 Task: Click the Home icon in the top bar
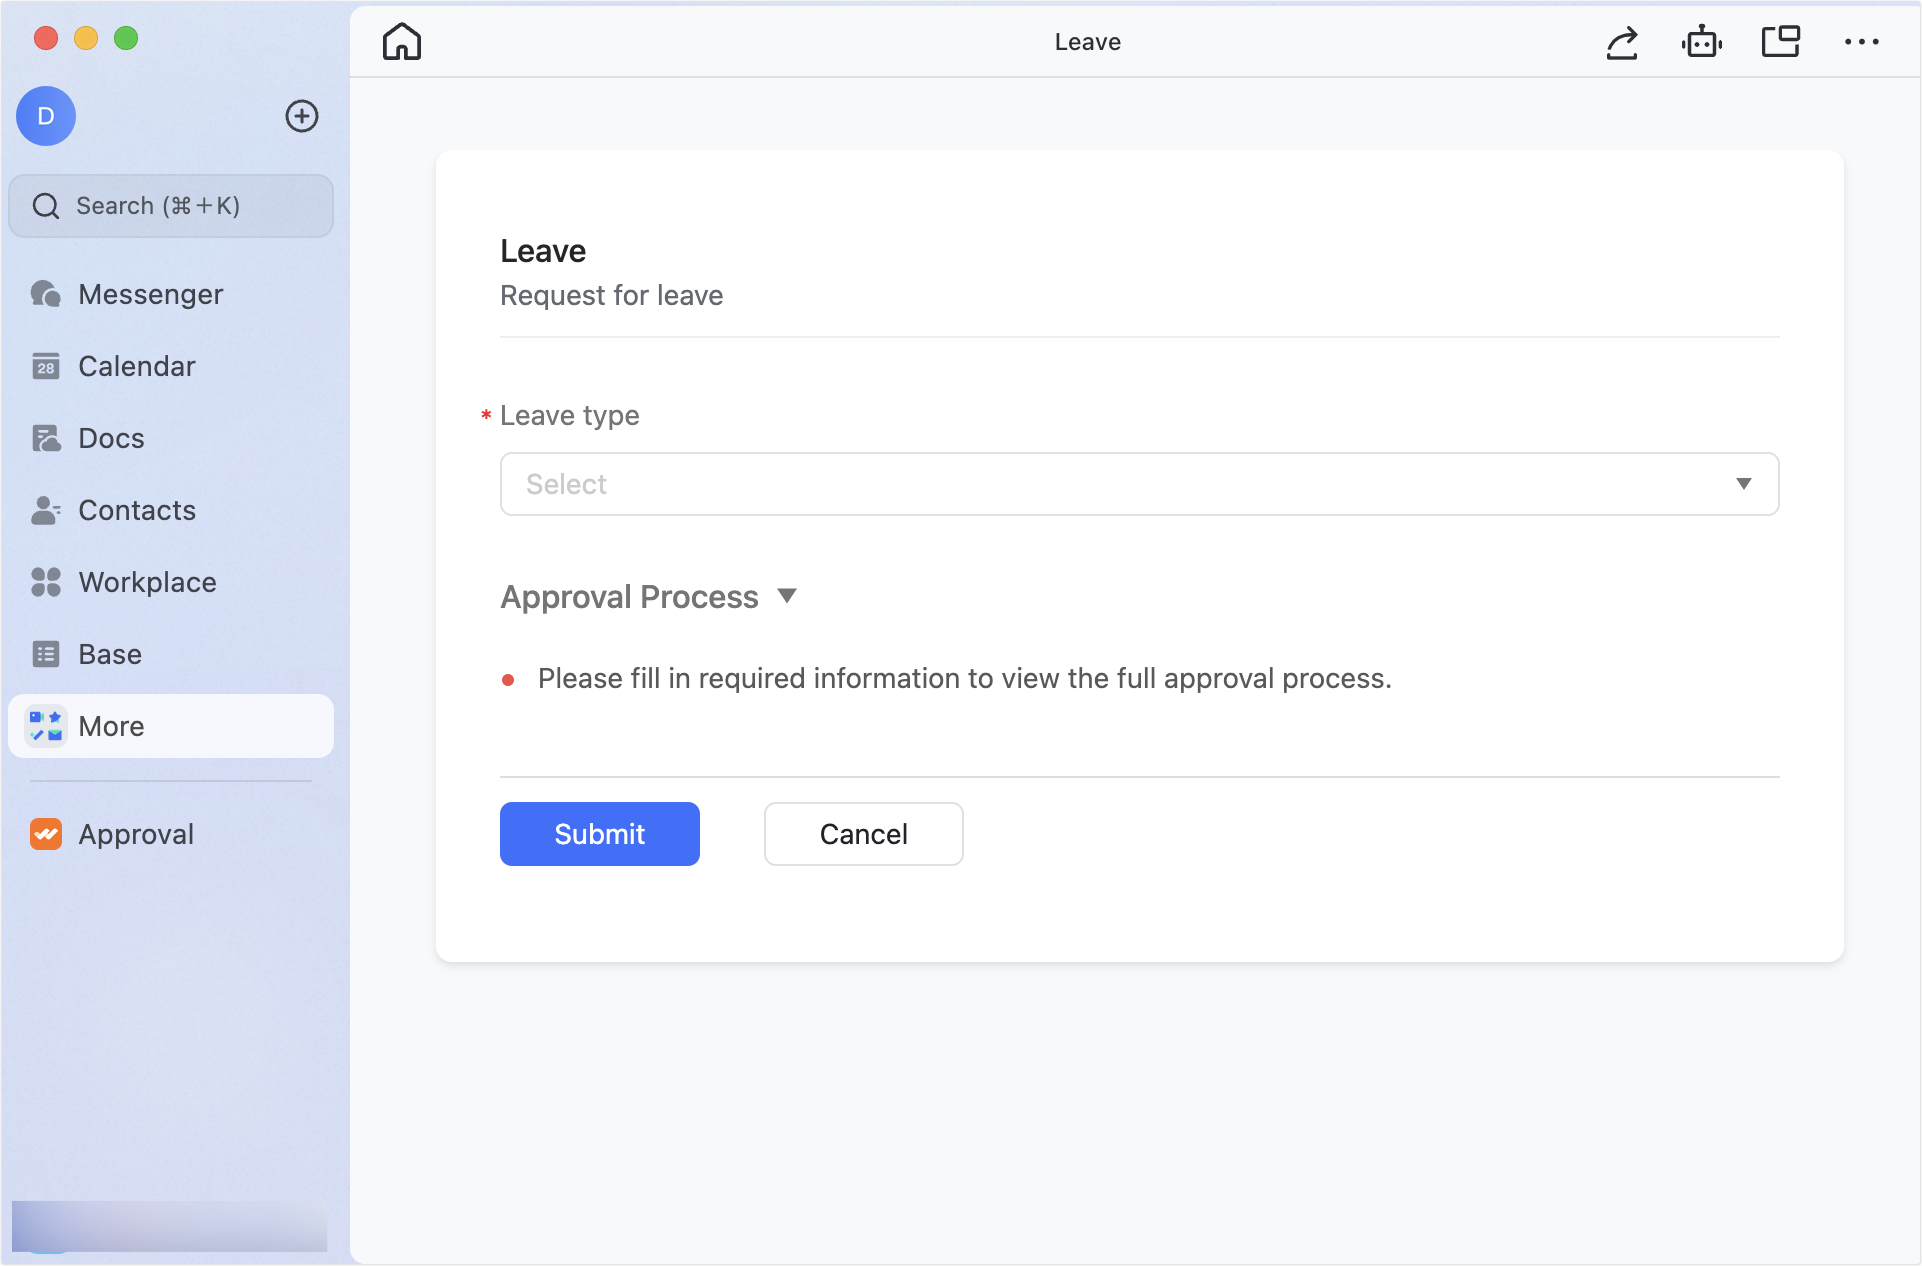pyautogui.click(x=401, y=41)
